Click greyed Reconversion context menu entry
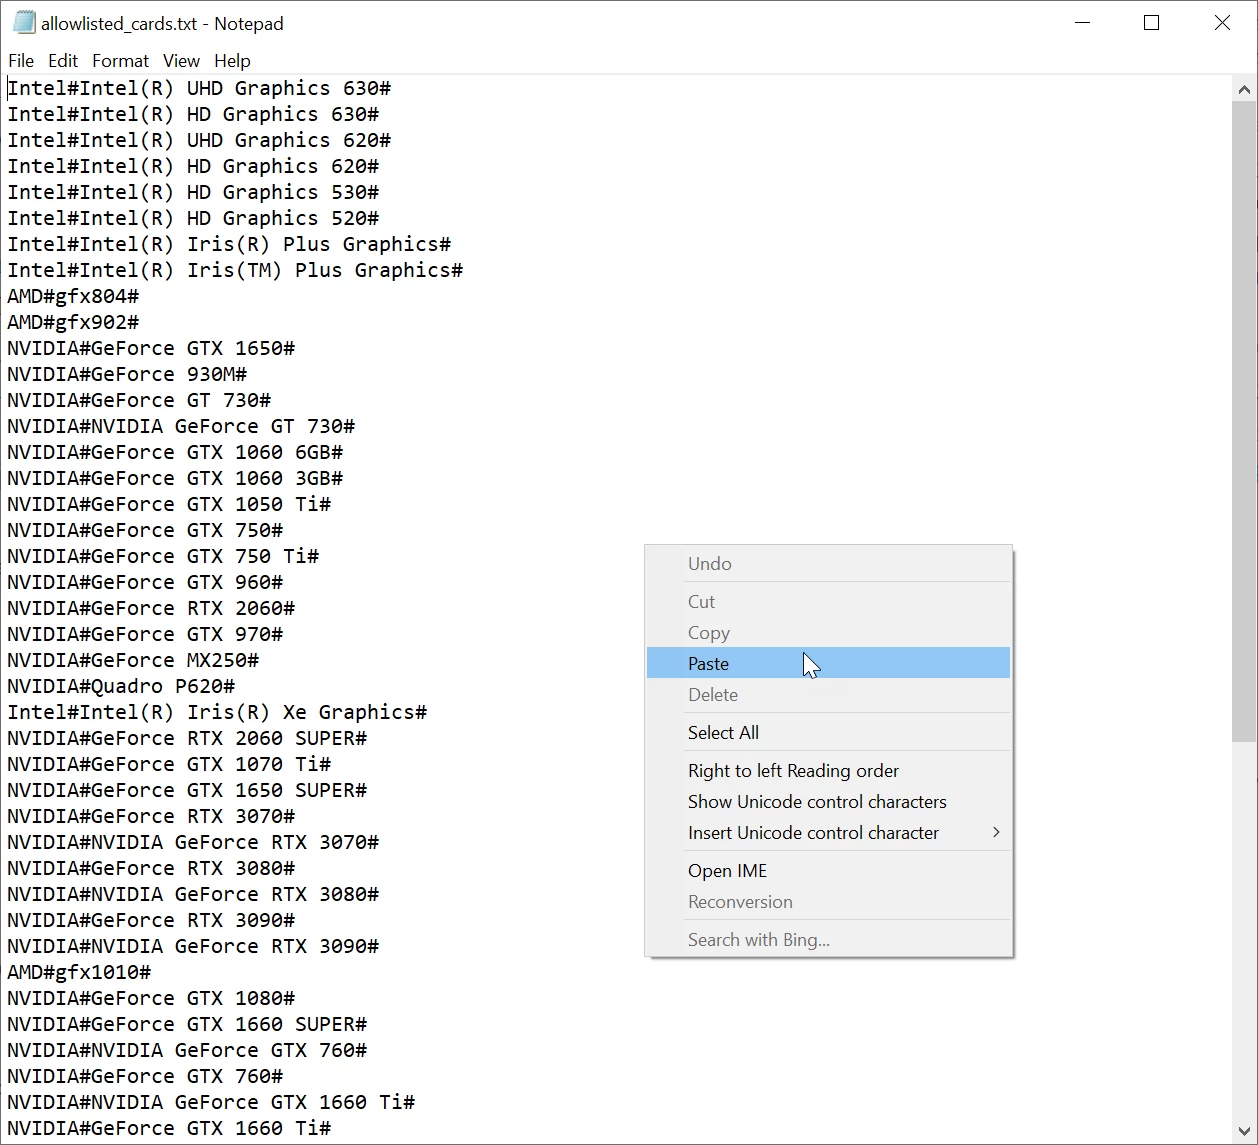1258x1145 pixels. 828,901
